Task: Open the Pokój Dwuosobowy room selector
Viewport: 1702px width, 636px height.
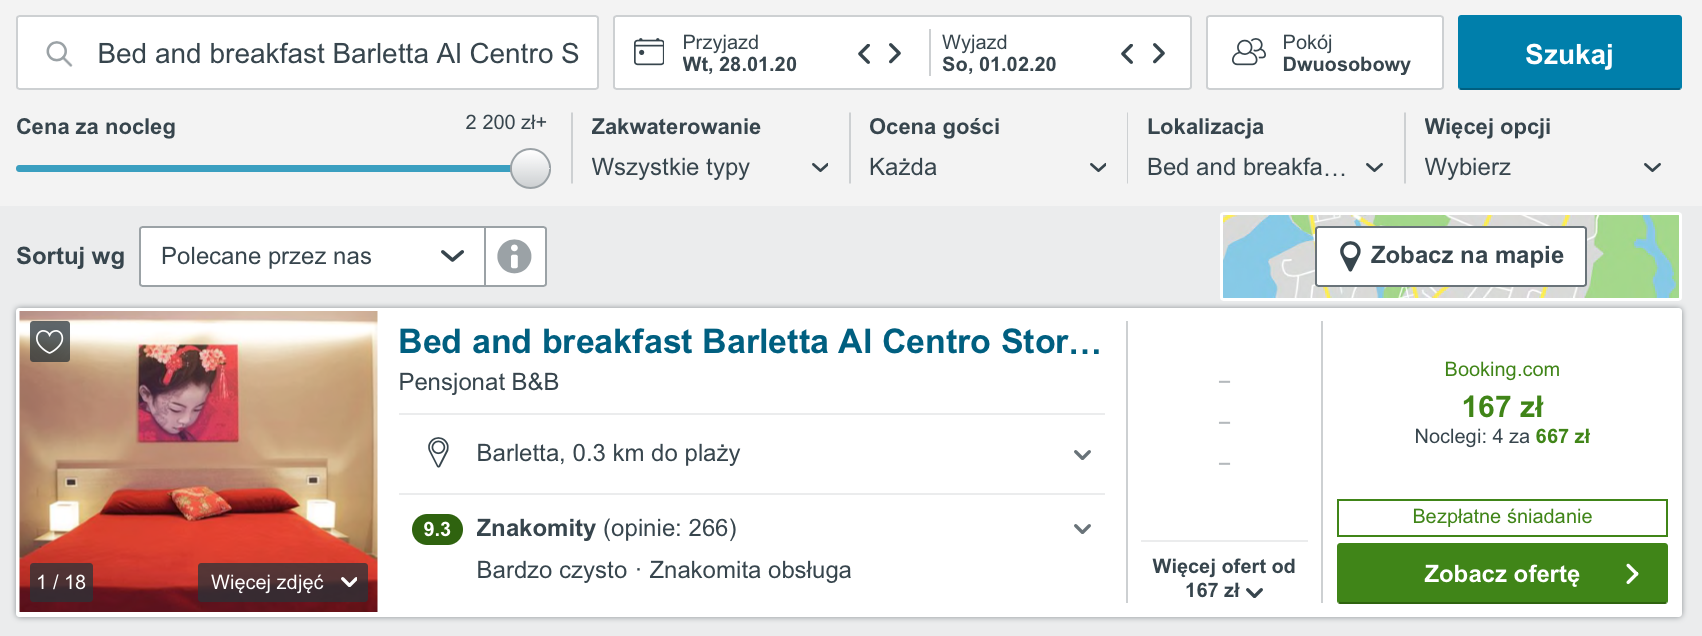Action: point(1324,53)
